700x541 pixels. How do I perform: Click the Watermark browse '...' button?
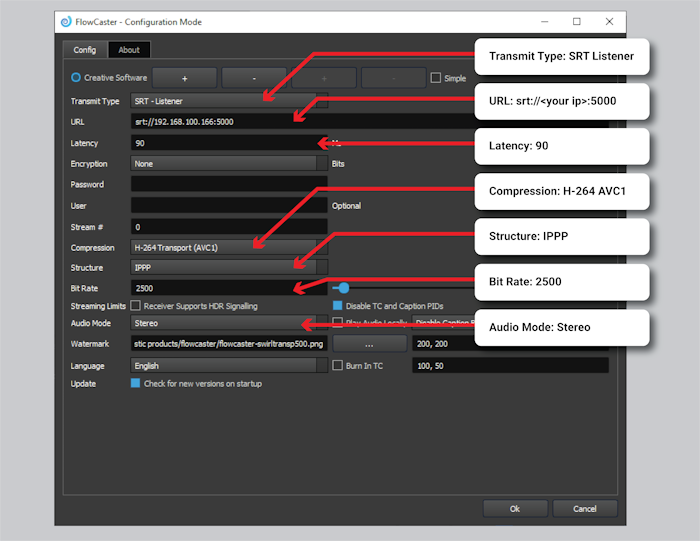(x=370, y=344)
